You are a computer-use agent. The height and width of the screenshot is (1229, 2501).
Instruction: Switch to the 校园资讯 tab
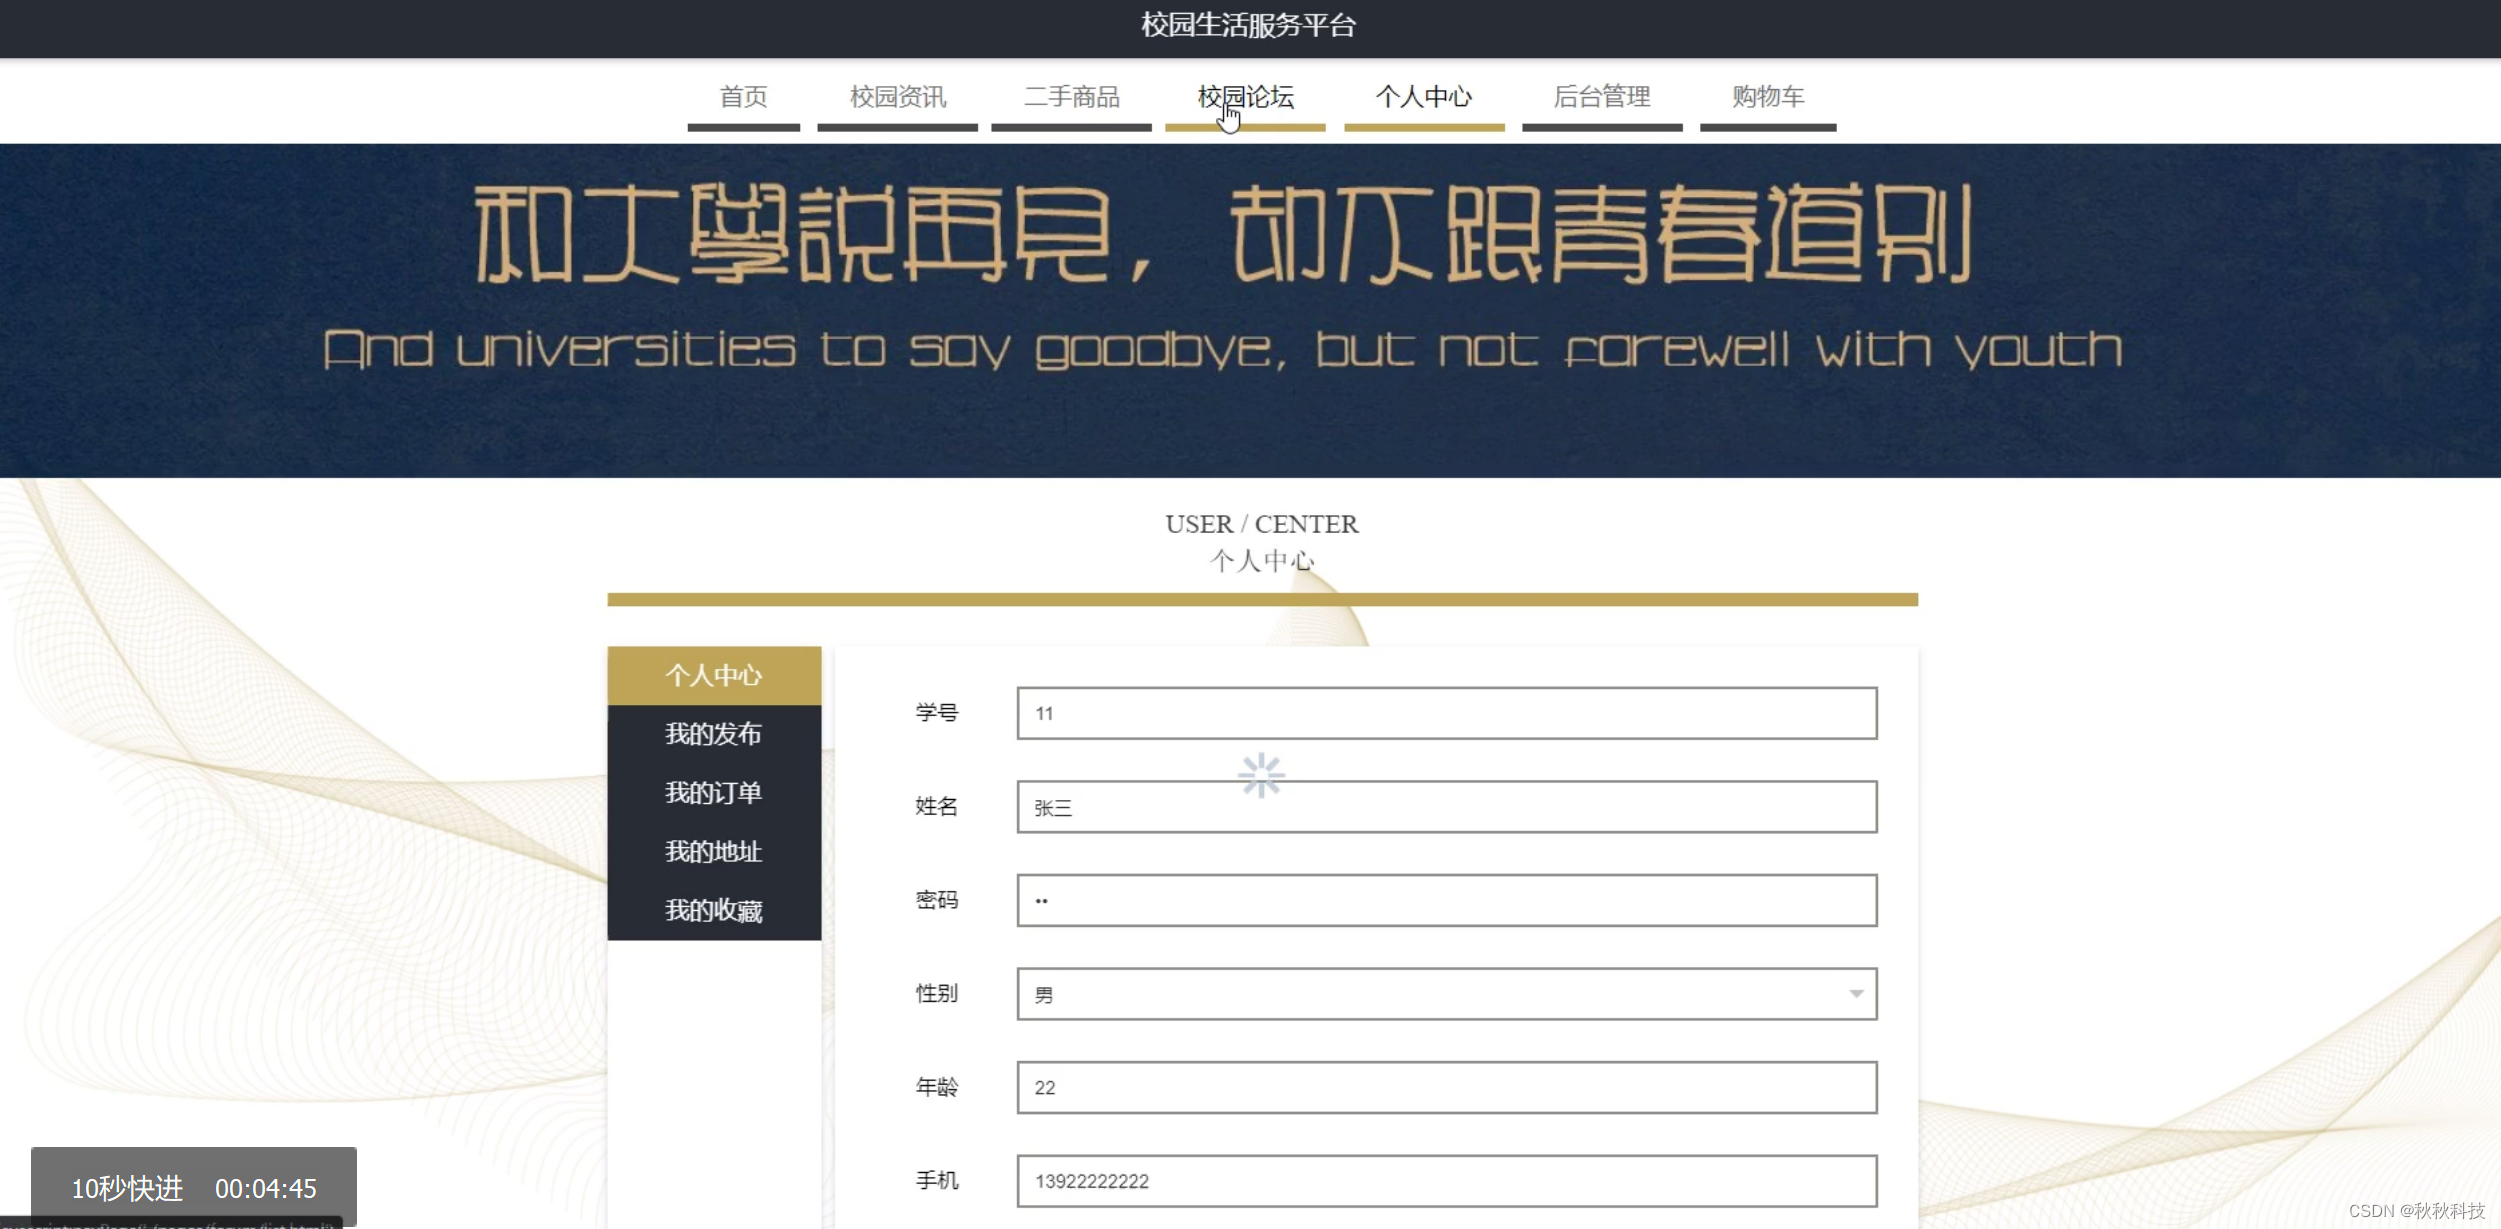[x=897, y=97]
